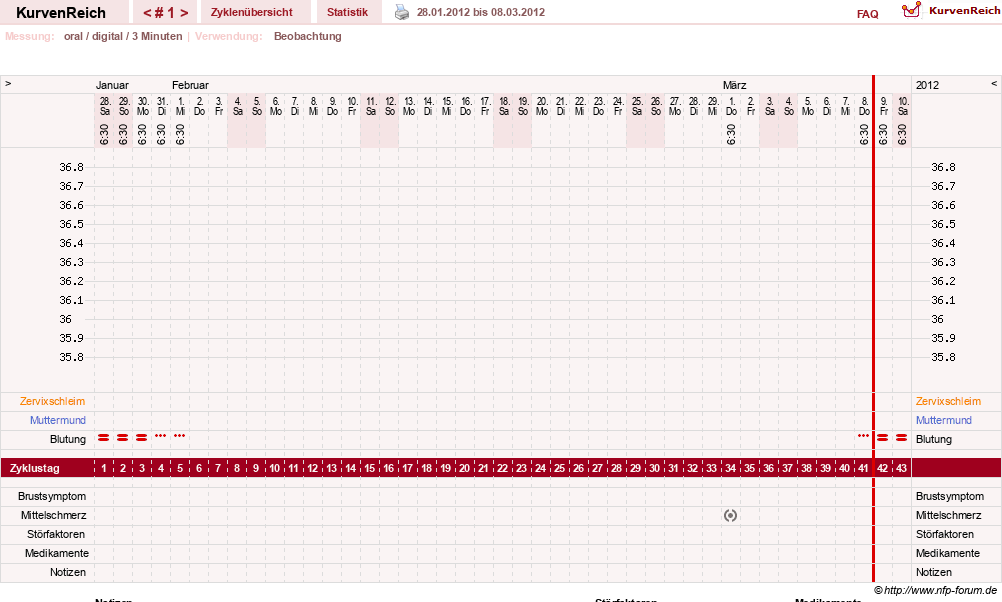Click the right 35.8 temperature axis label

[943, 357]
